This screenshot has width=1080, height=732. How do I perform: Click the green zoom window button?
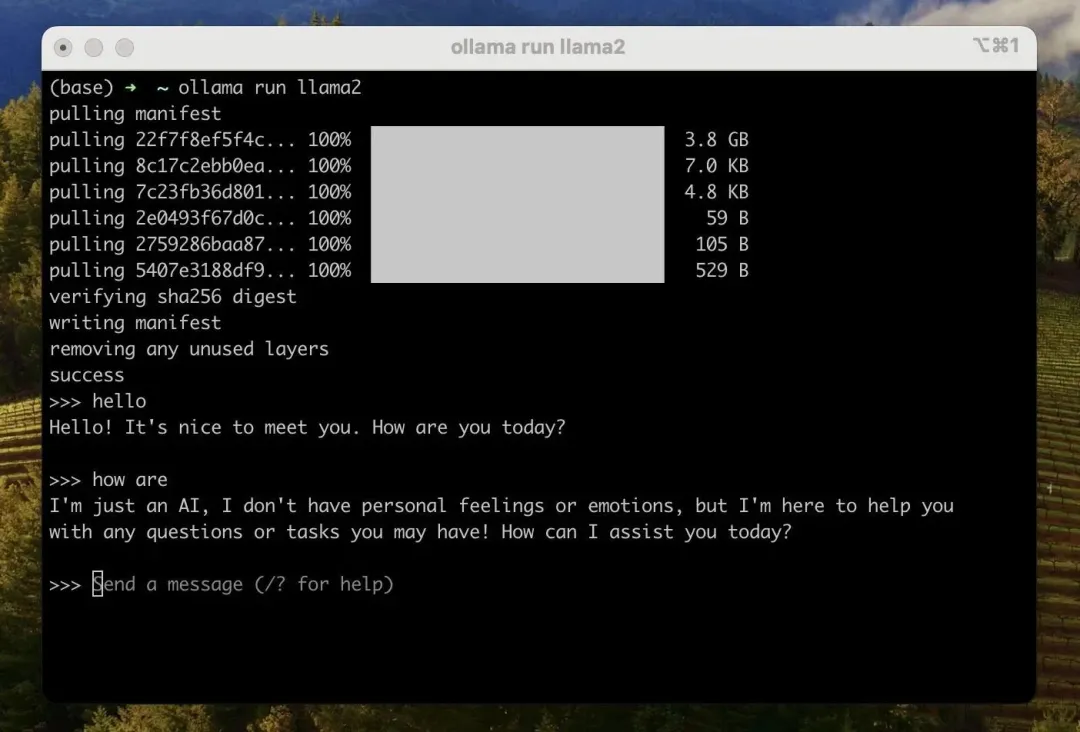[x=125, y=48]
